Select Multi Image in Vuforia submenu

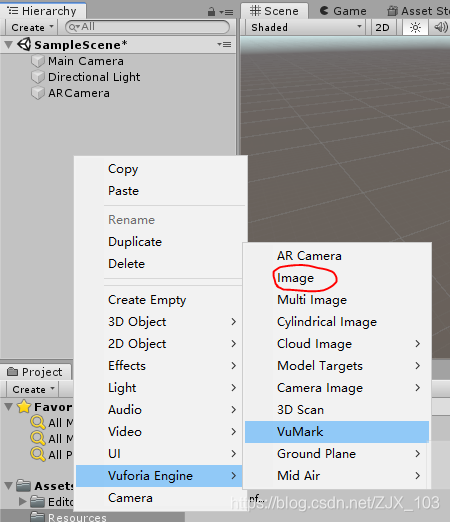coord(337,300)
